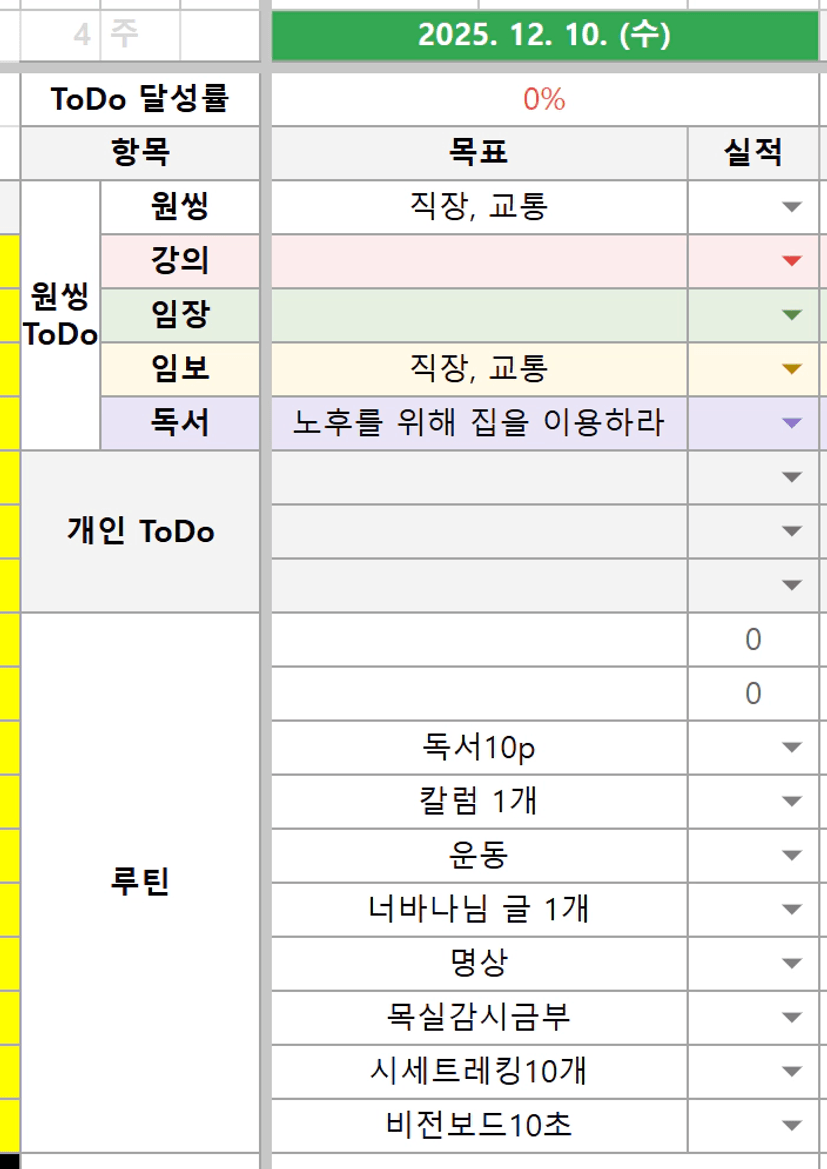Open the 명상 routine dropdown arrow

[792, 964]
